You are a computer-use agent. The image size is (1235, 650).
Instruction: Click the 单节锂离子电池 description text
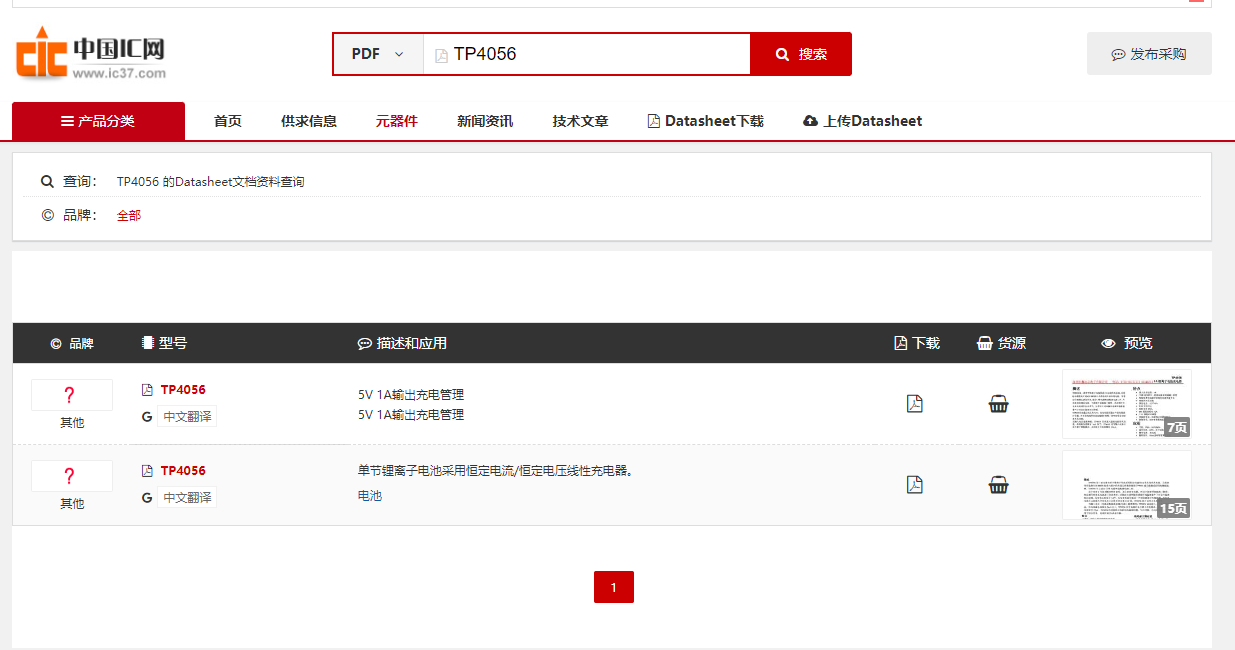[x=497, y=470]
